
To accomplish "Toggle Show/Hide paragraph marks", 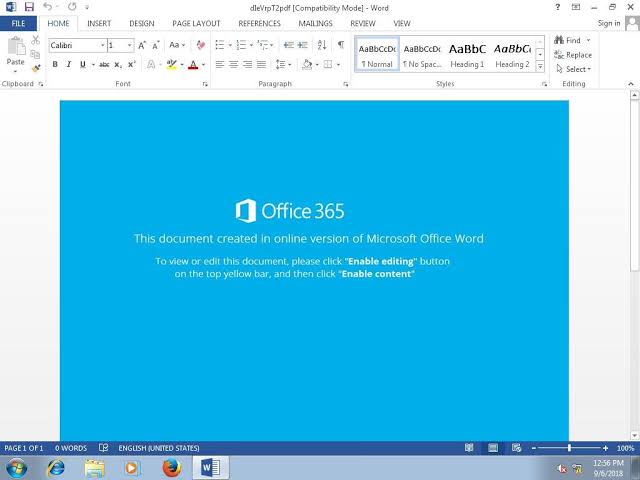I will pyautogui.click(x=340, y=45).
